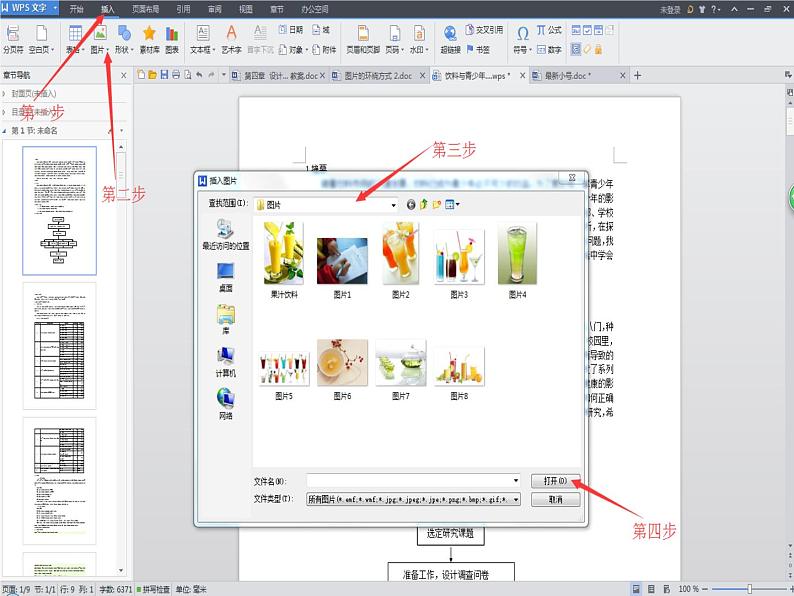This screenshot has height=596, width=794.
Task: Click the 图片 picture icon in ribbon
Action: click(x=100, y=34)
